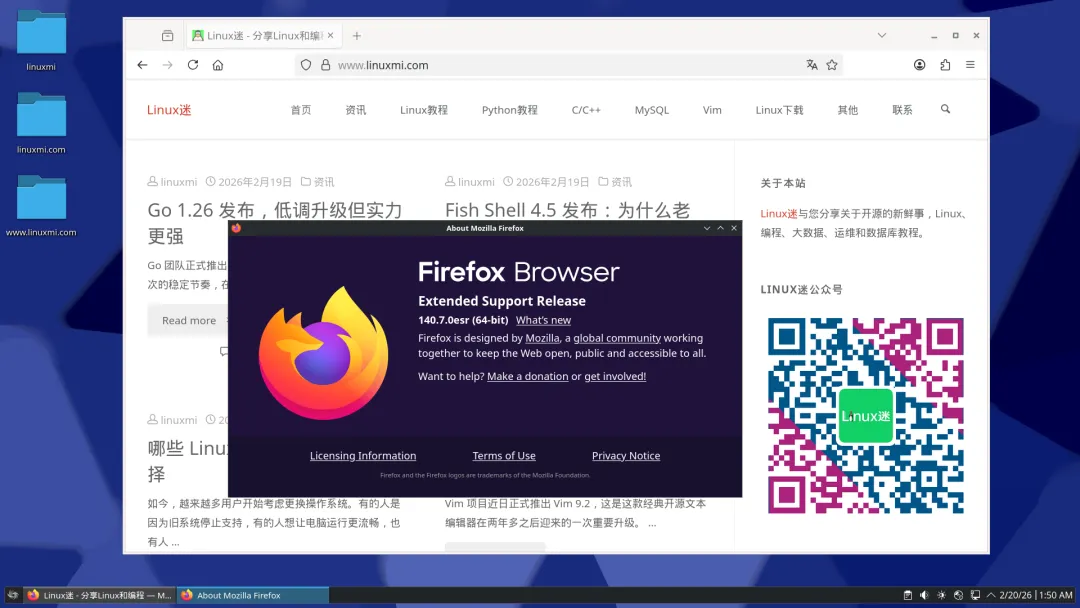Click linuxmi author above Go 1.26 article
The height and width of the screenshot is (608, 1080).
tap(178, 182)
